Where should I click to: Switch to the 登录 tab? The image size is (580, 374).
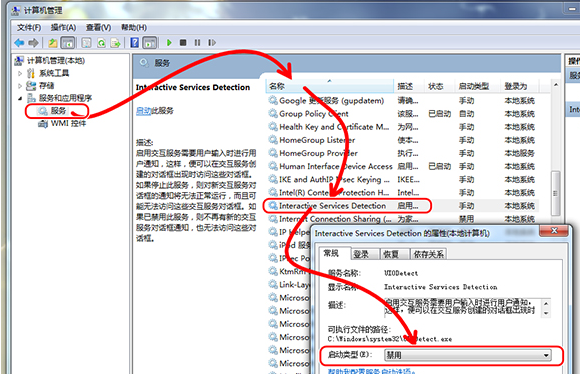point(361,254)
